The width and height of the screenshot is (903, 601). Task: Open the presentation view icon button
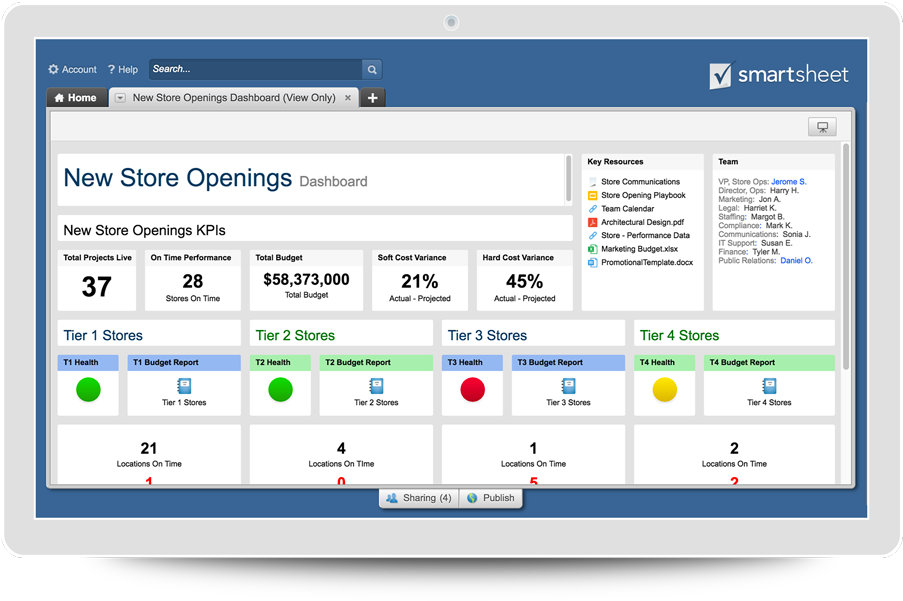pos(822,127)
